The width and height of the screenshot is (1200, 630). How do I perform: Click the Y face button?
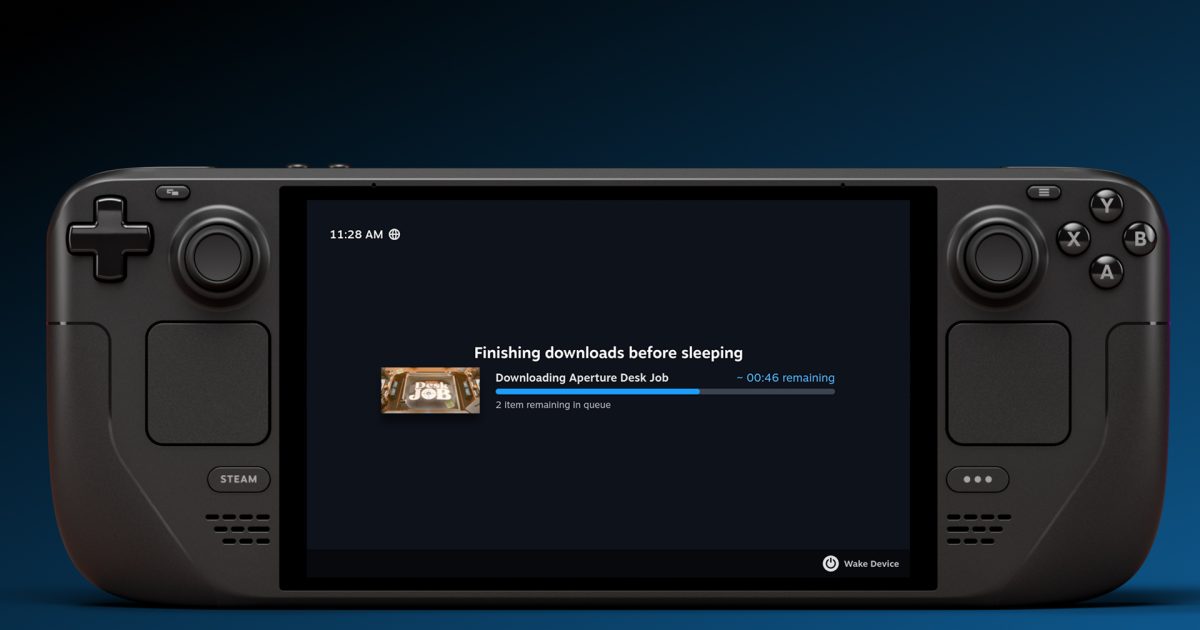1106,207
